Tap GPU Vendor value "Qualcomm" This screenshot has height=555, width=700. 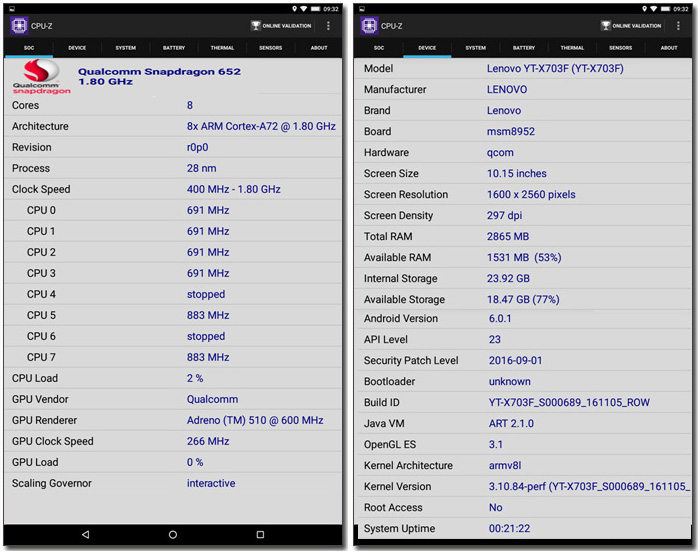point(212,399)
